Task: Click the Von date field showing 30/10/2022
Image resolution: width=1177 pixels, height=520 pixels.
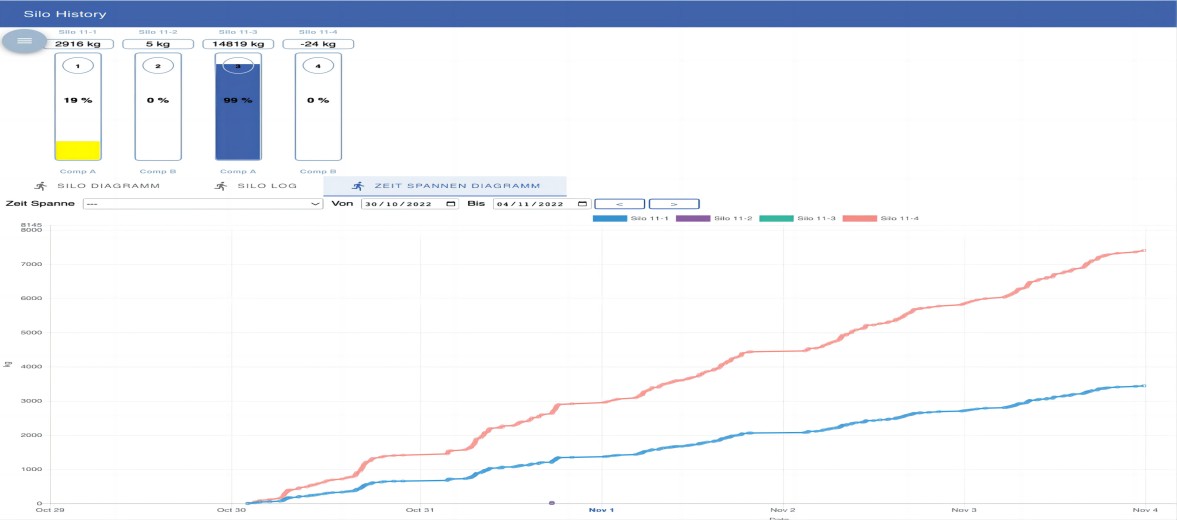Action: tap(402, 203)
